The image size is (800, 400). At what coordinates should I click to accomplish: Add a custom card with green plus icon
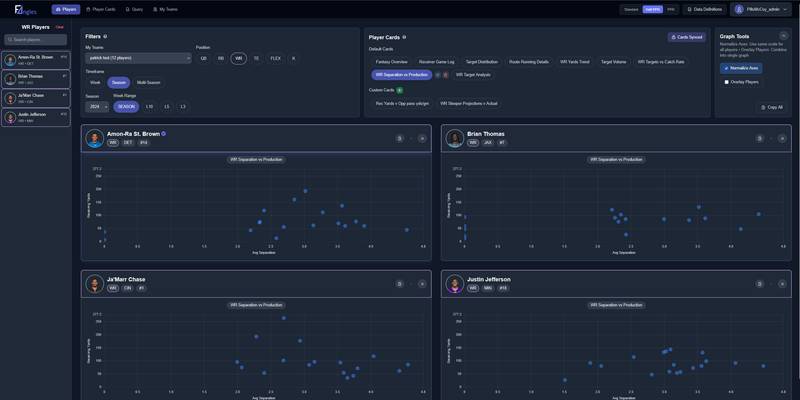400,90
